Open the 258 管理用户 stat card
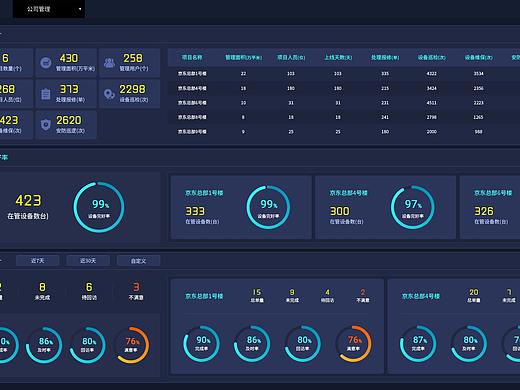This screenshot has height=390, width=520. 130,63
